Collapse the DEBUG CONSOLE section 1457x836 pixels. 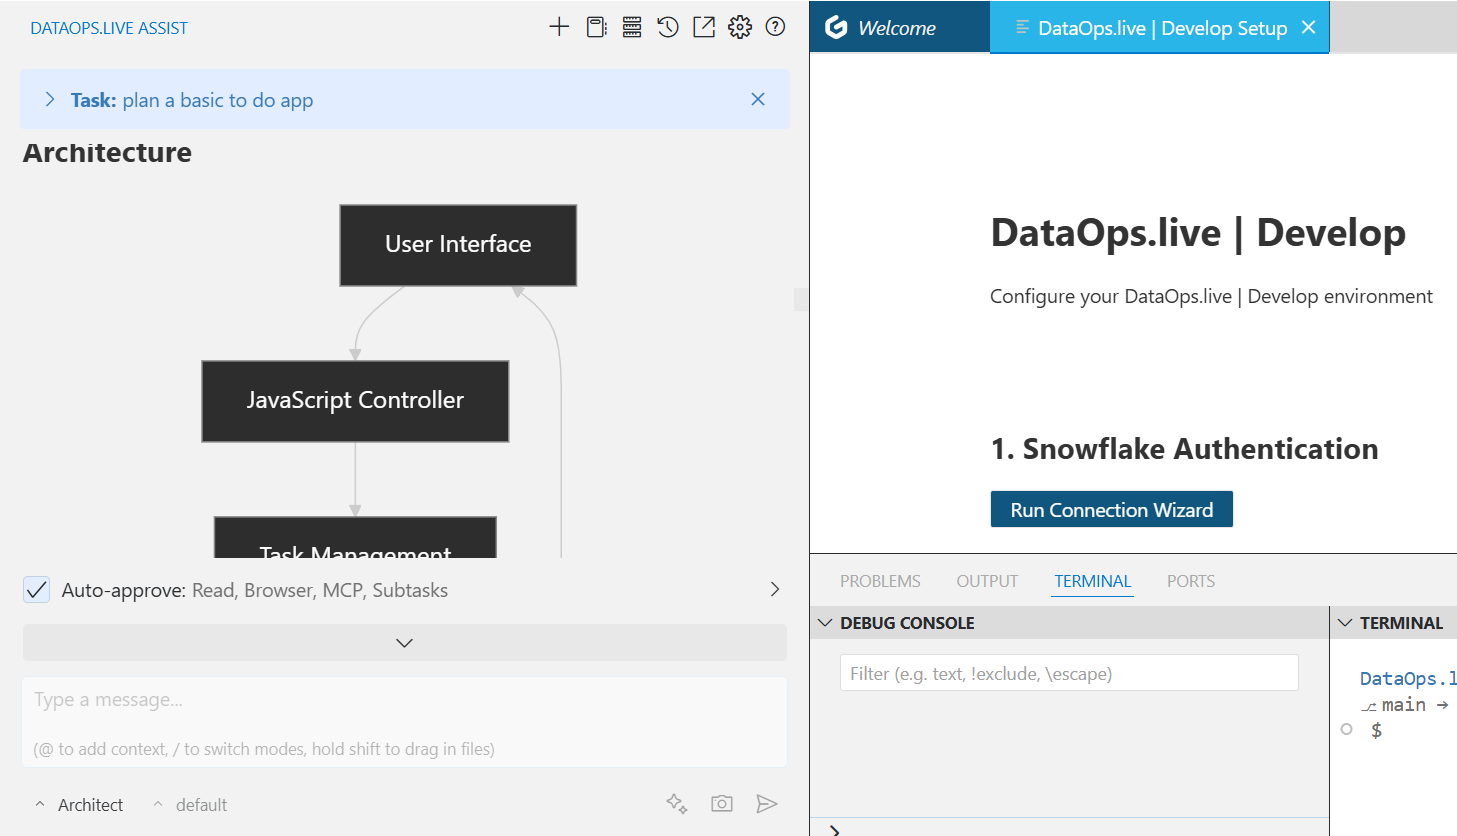[x=826, y=623]
